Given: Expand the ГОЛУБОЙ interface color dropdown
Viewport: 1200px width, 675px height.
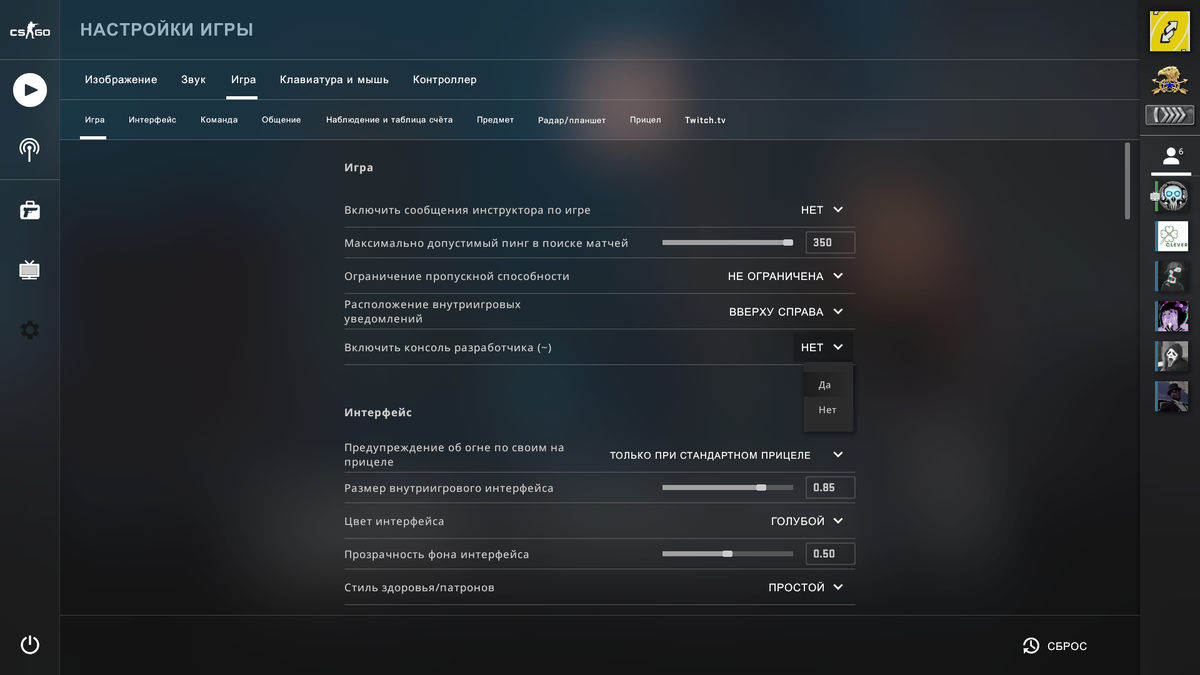Looking at the screenshot, I should [807, 521].
